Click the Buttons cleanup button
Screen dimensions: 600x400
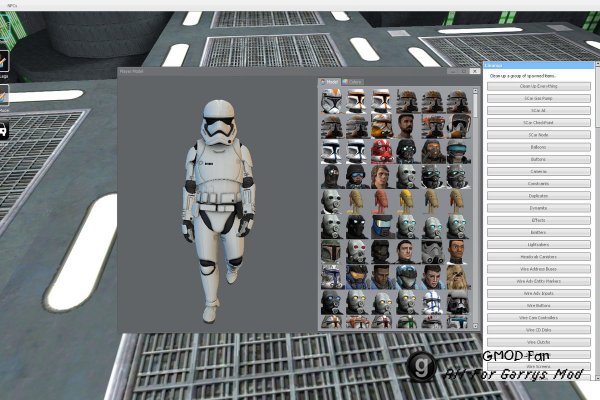(x=538, y=159)
